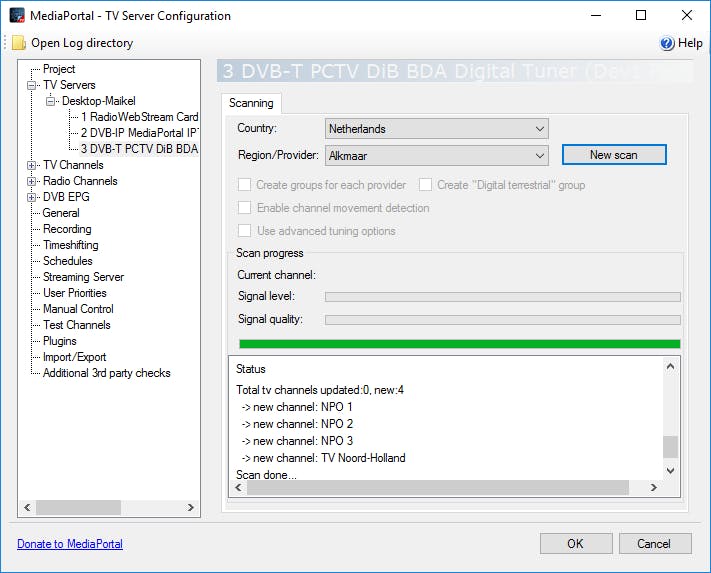
Task: Click the MediaPortal app icon in title bar
Action: point(17,15)
